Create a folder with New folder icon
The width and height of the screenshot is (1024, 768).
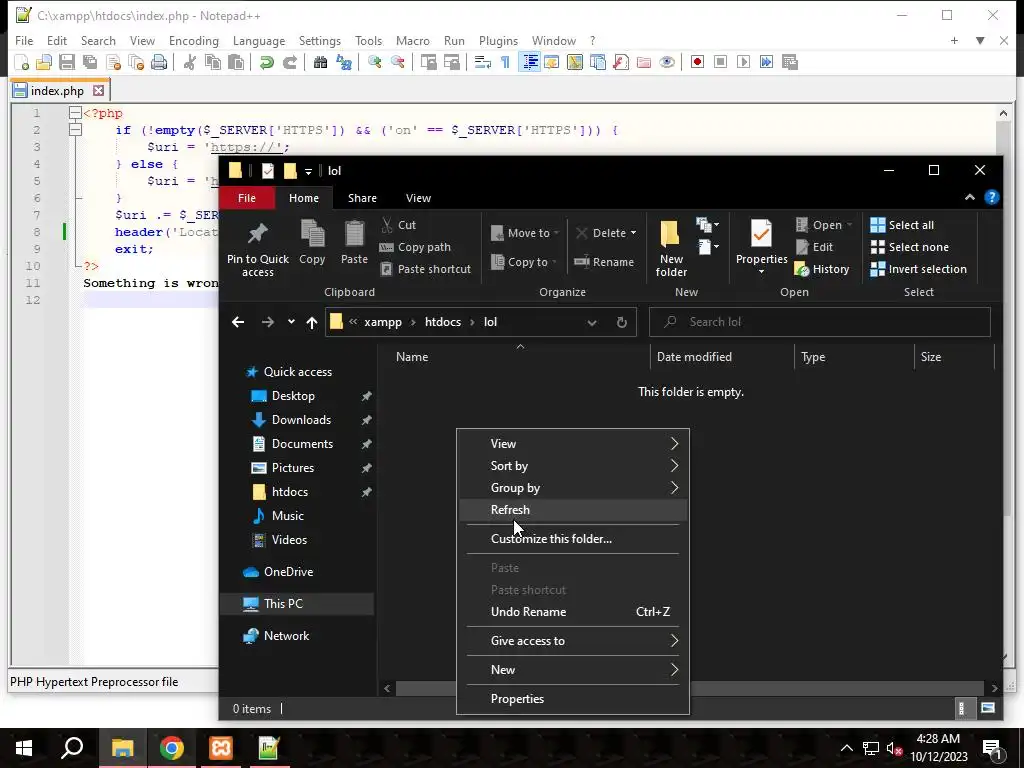671,249
